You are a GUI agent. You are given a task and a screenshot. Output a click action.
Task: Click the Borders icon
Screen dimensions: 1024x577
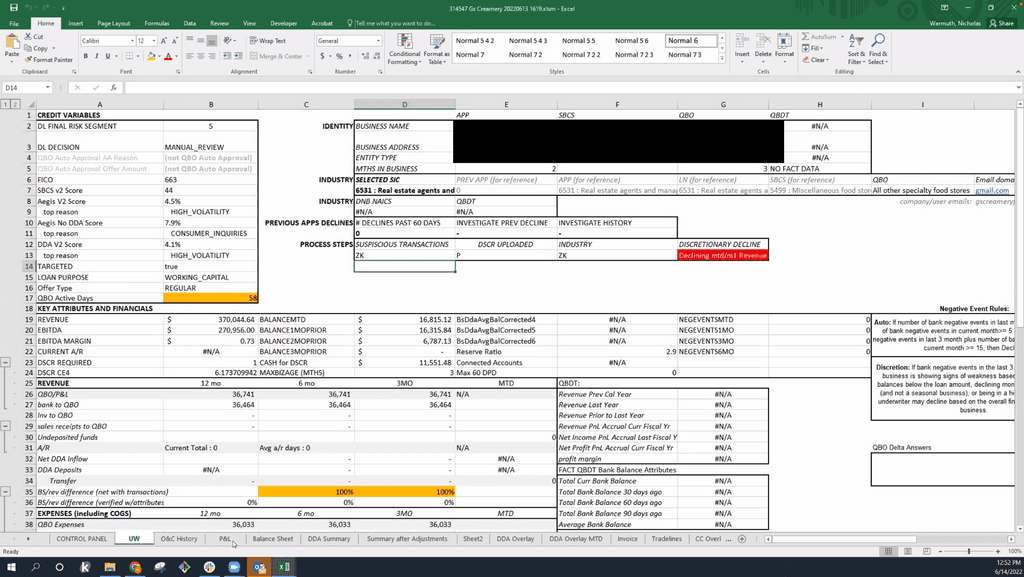129,56
